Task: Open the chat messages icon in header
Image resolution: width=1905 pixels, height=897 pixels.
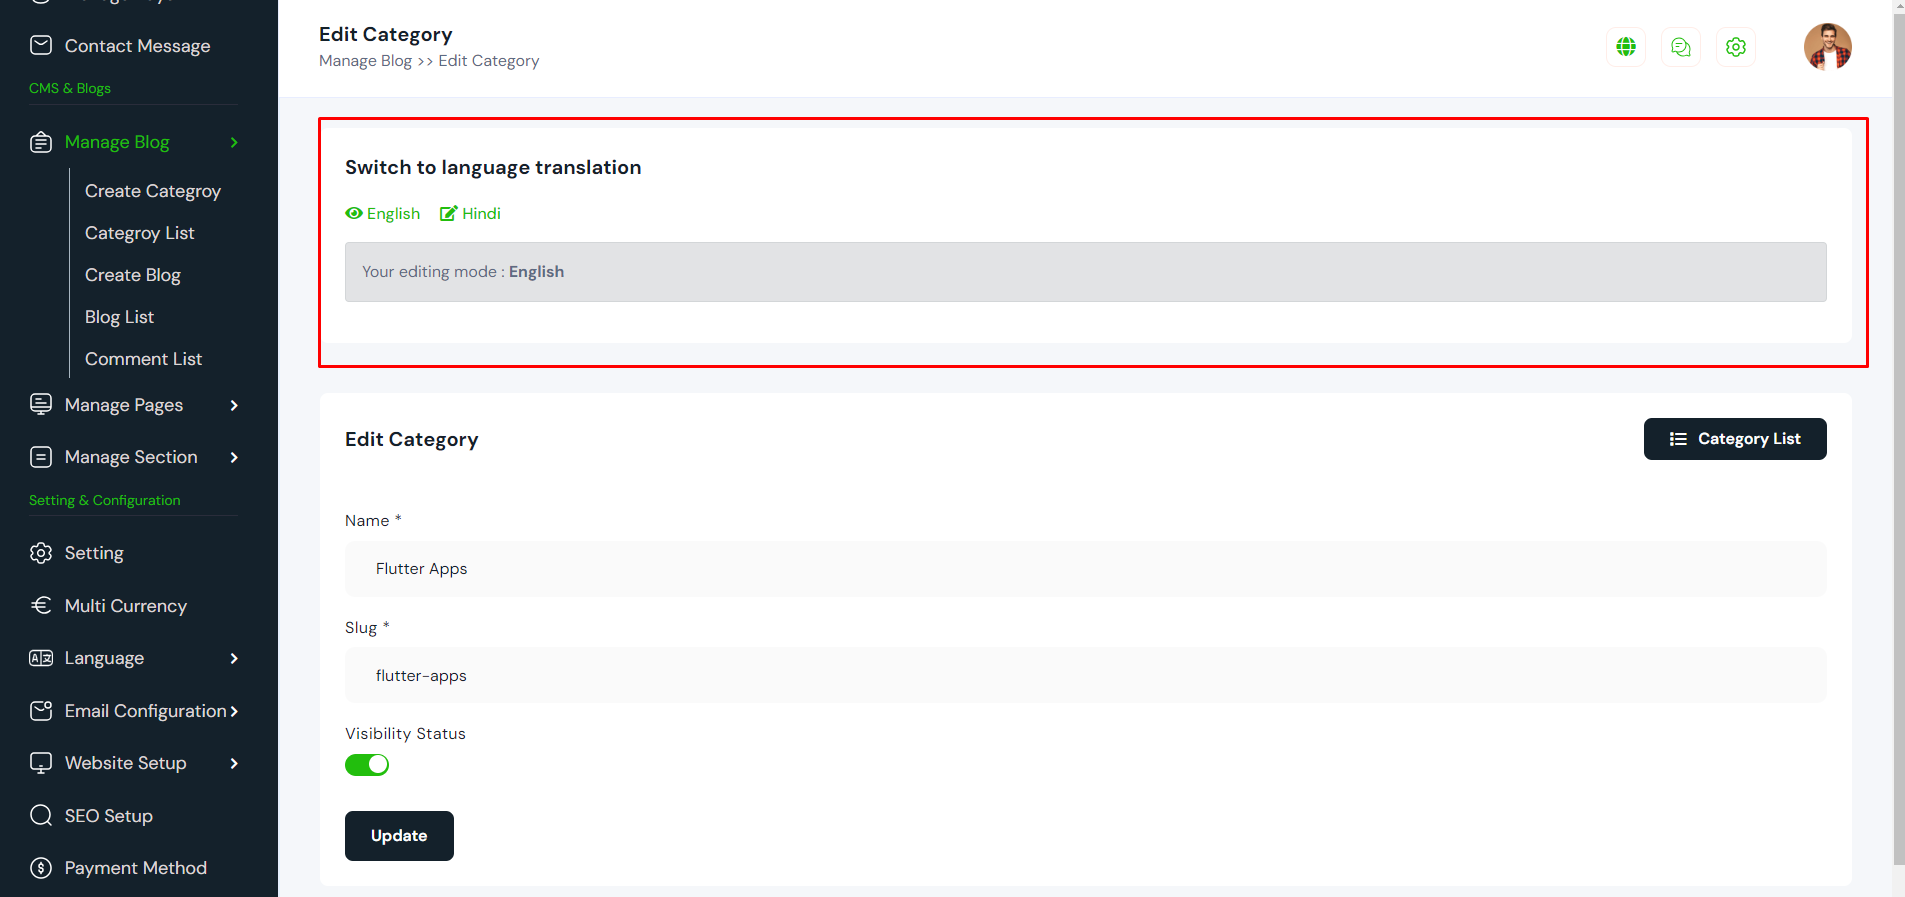Action: [1681, 47]
